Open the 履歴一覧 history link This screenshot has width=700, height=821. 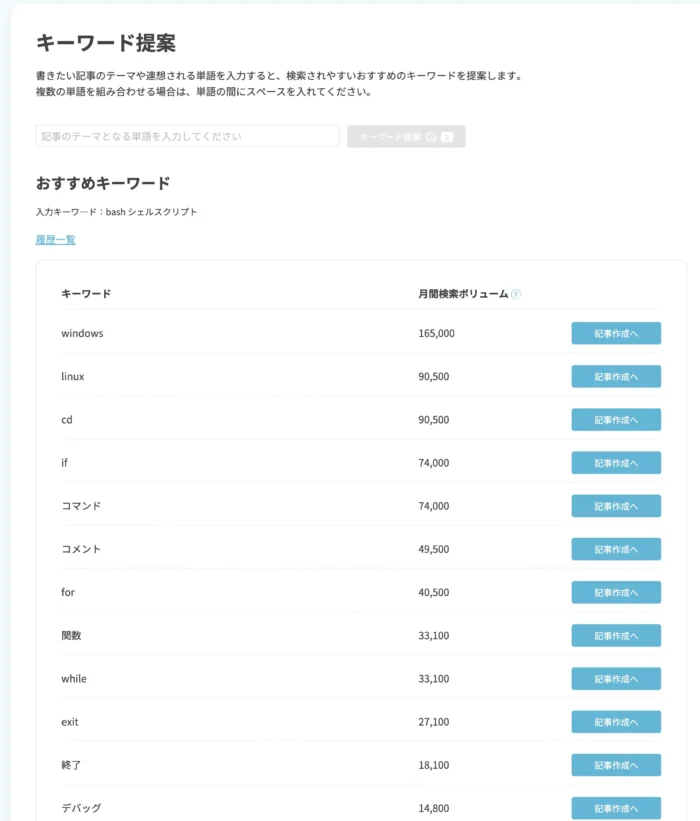click(56, 239)
